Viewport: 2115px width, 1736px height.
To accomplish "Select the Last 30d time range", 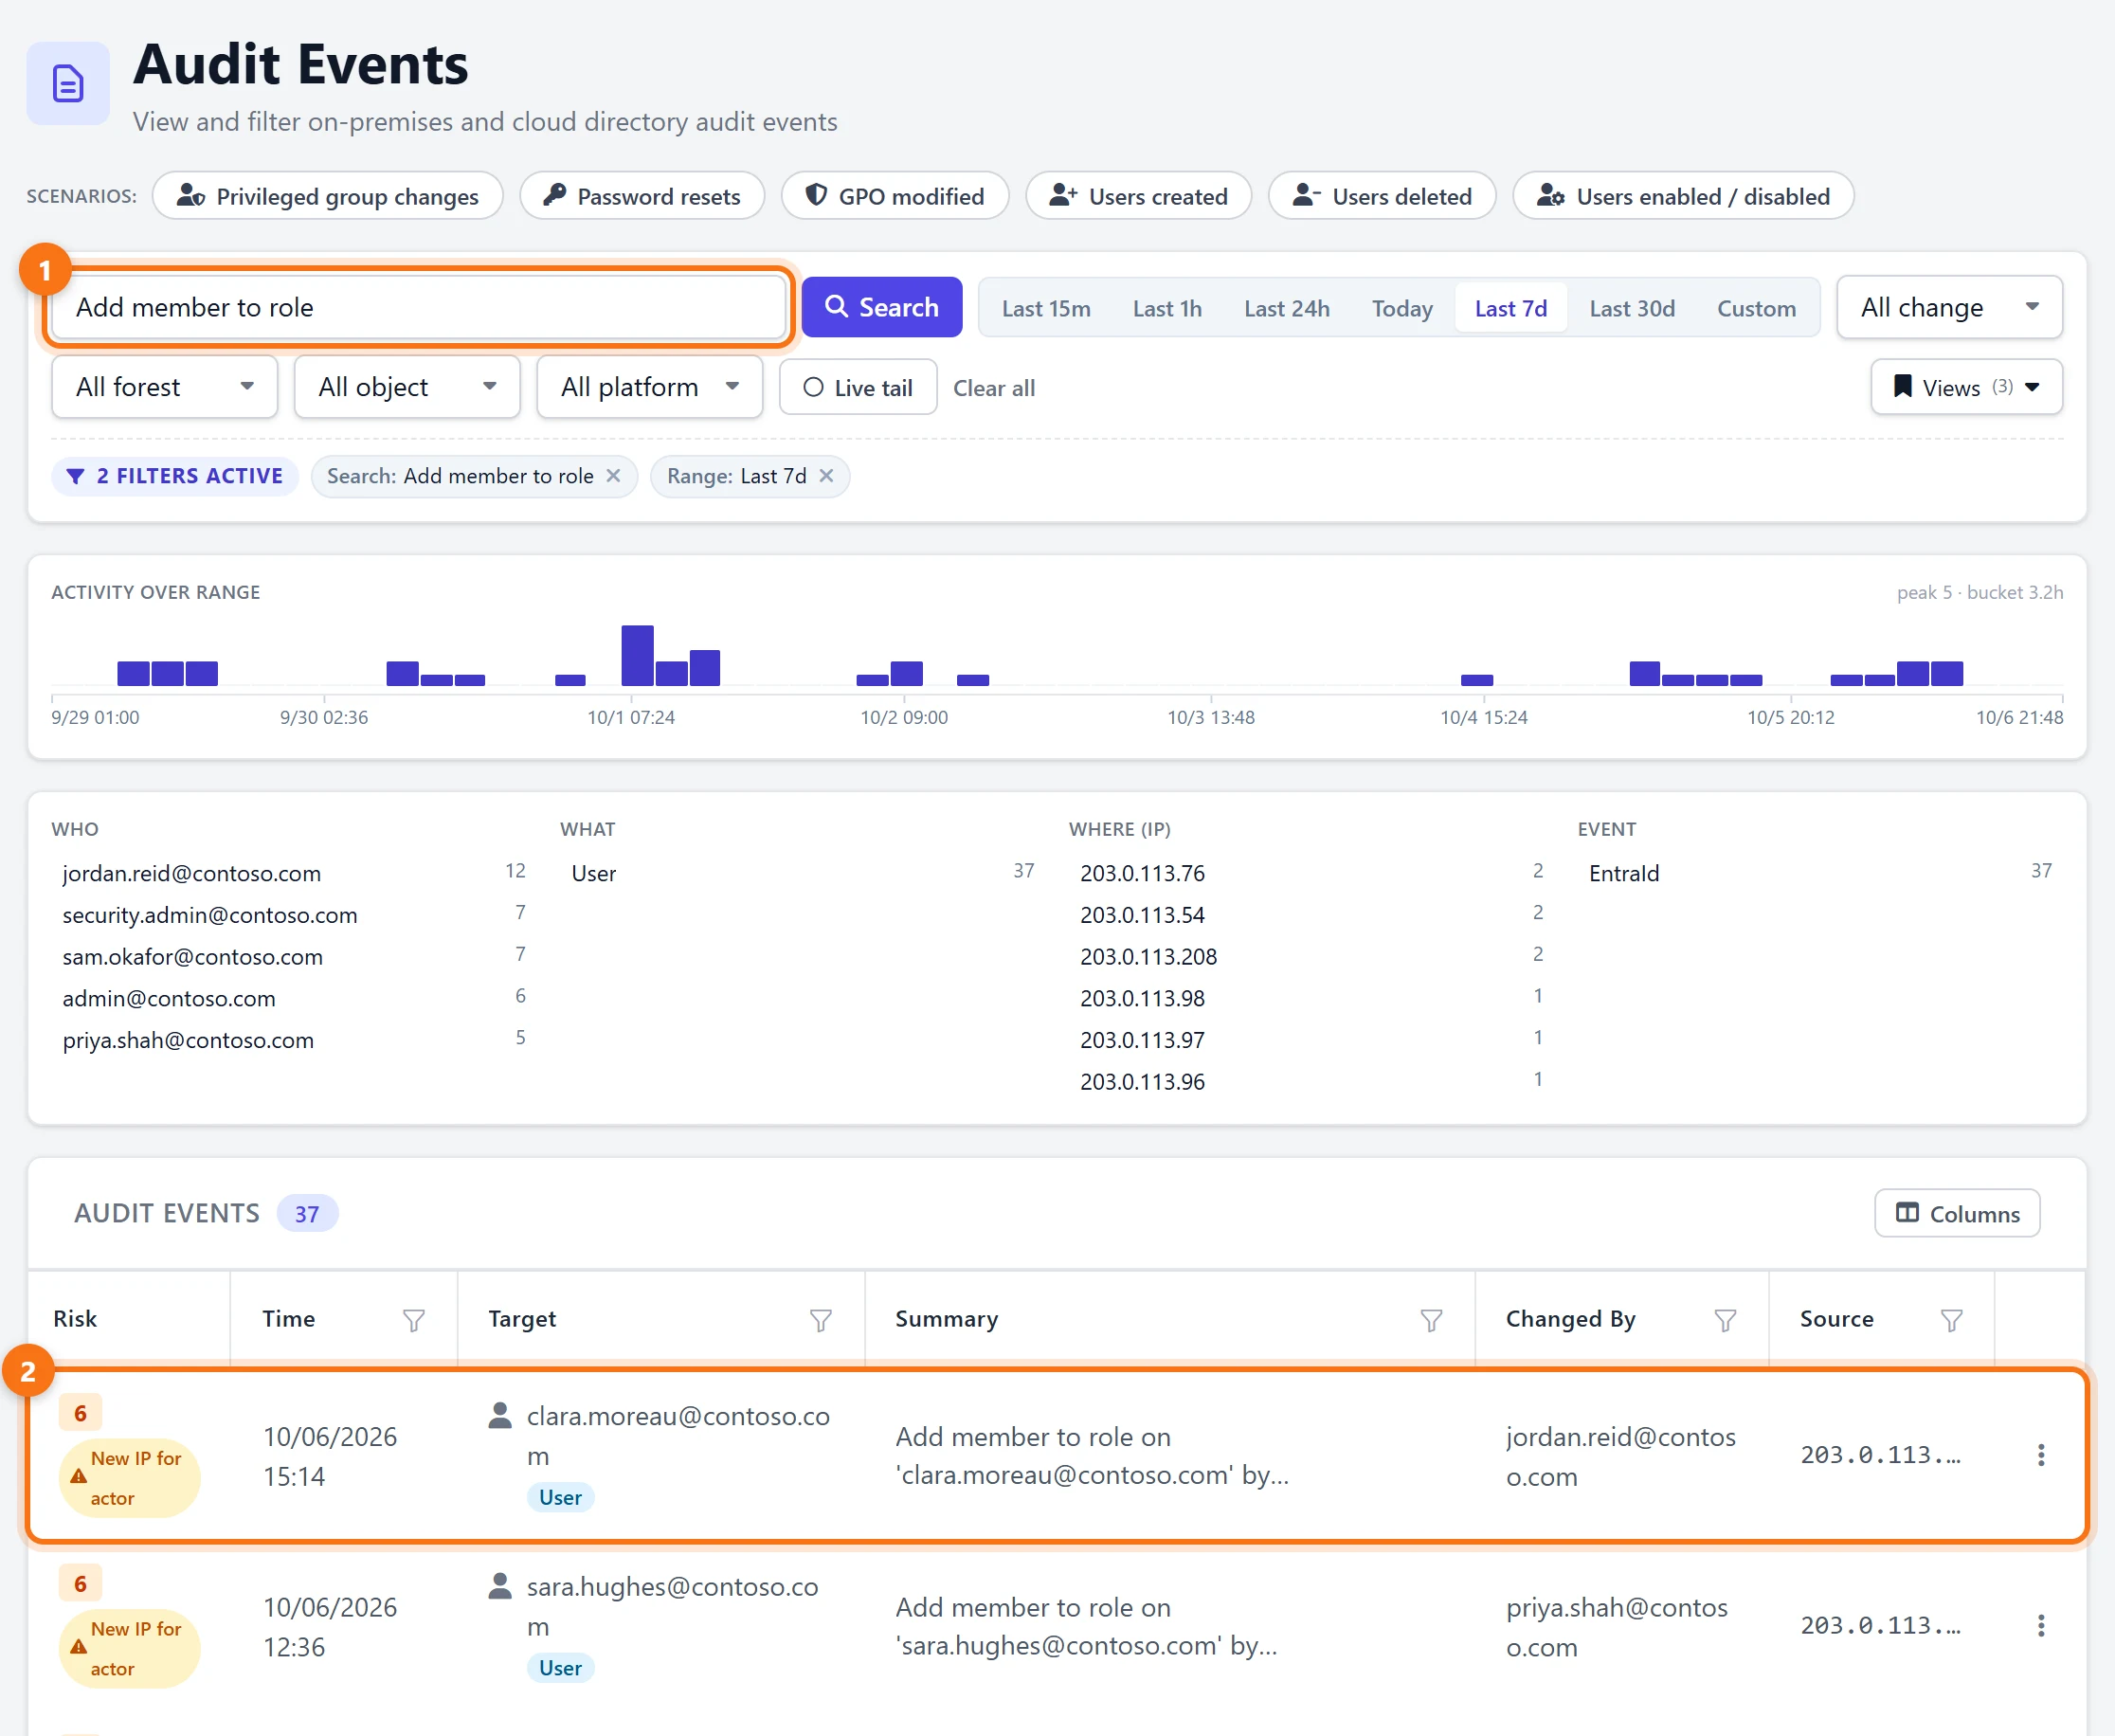I will pos(1632,308).
